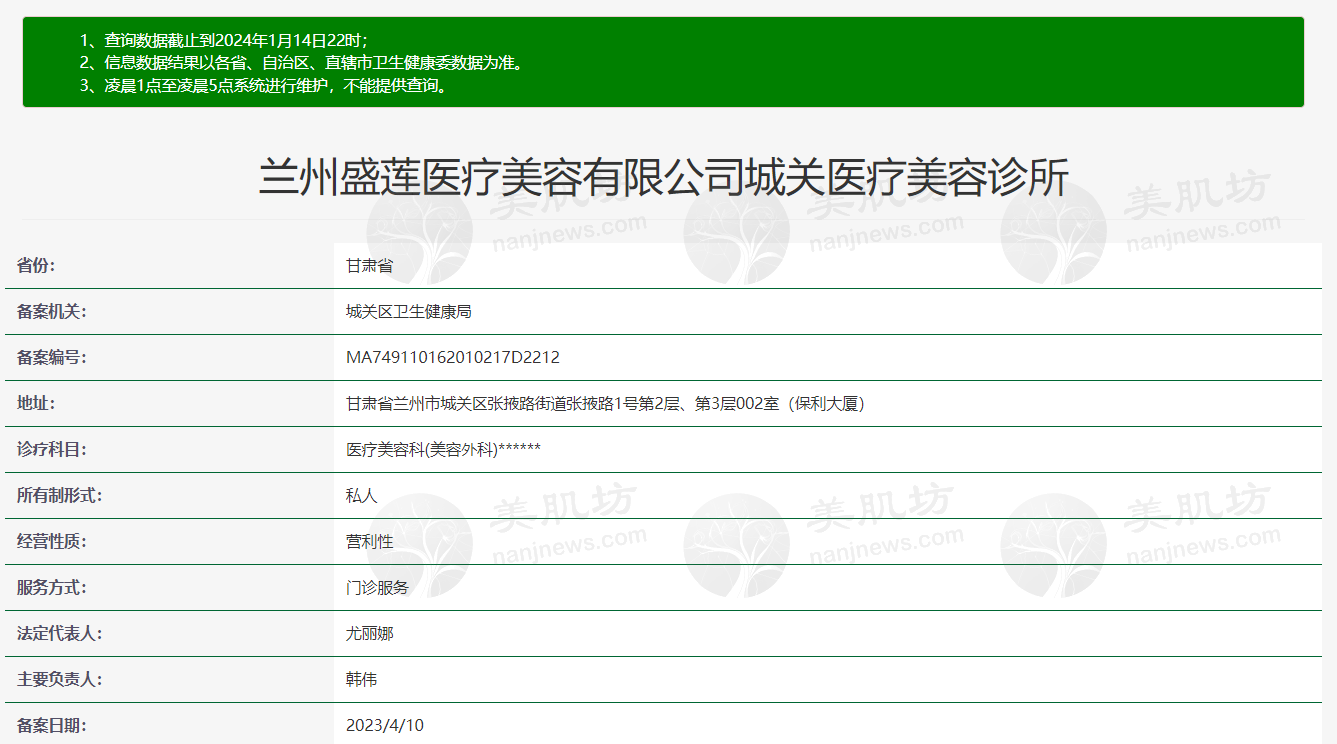Click the 经营性质 row label

coord(52,542)
